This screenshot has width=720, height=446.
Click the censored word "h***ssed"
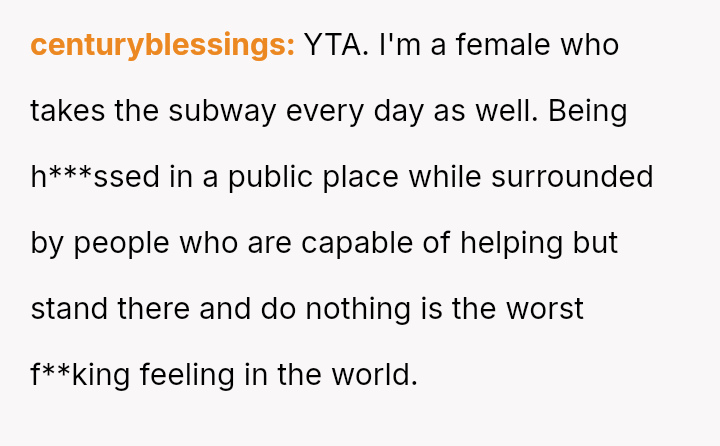click(95, 177)
